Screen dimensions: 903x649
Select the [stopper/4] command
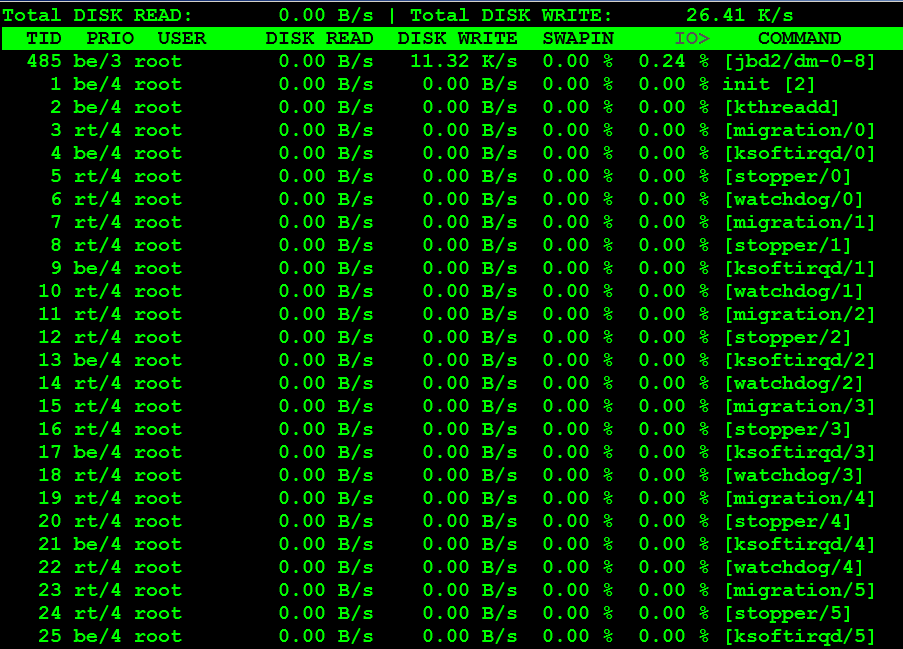(788, 522)
